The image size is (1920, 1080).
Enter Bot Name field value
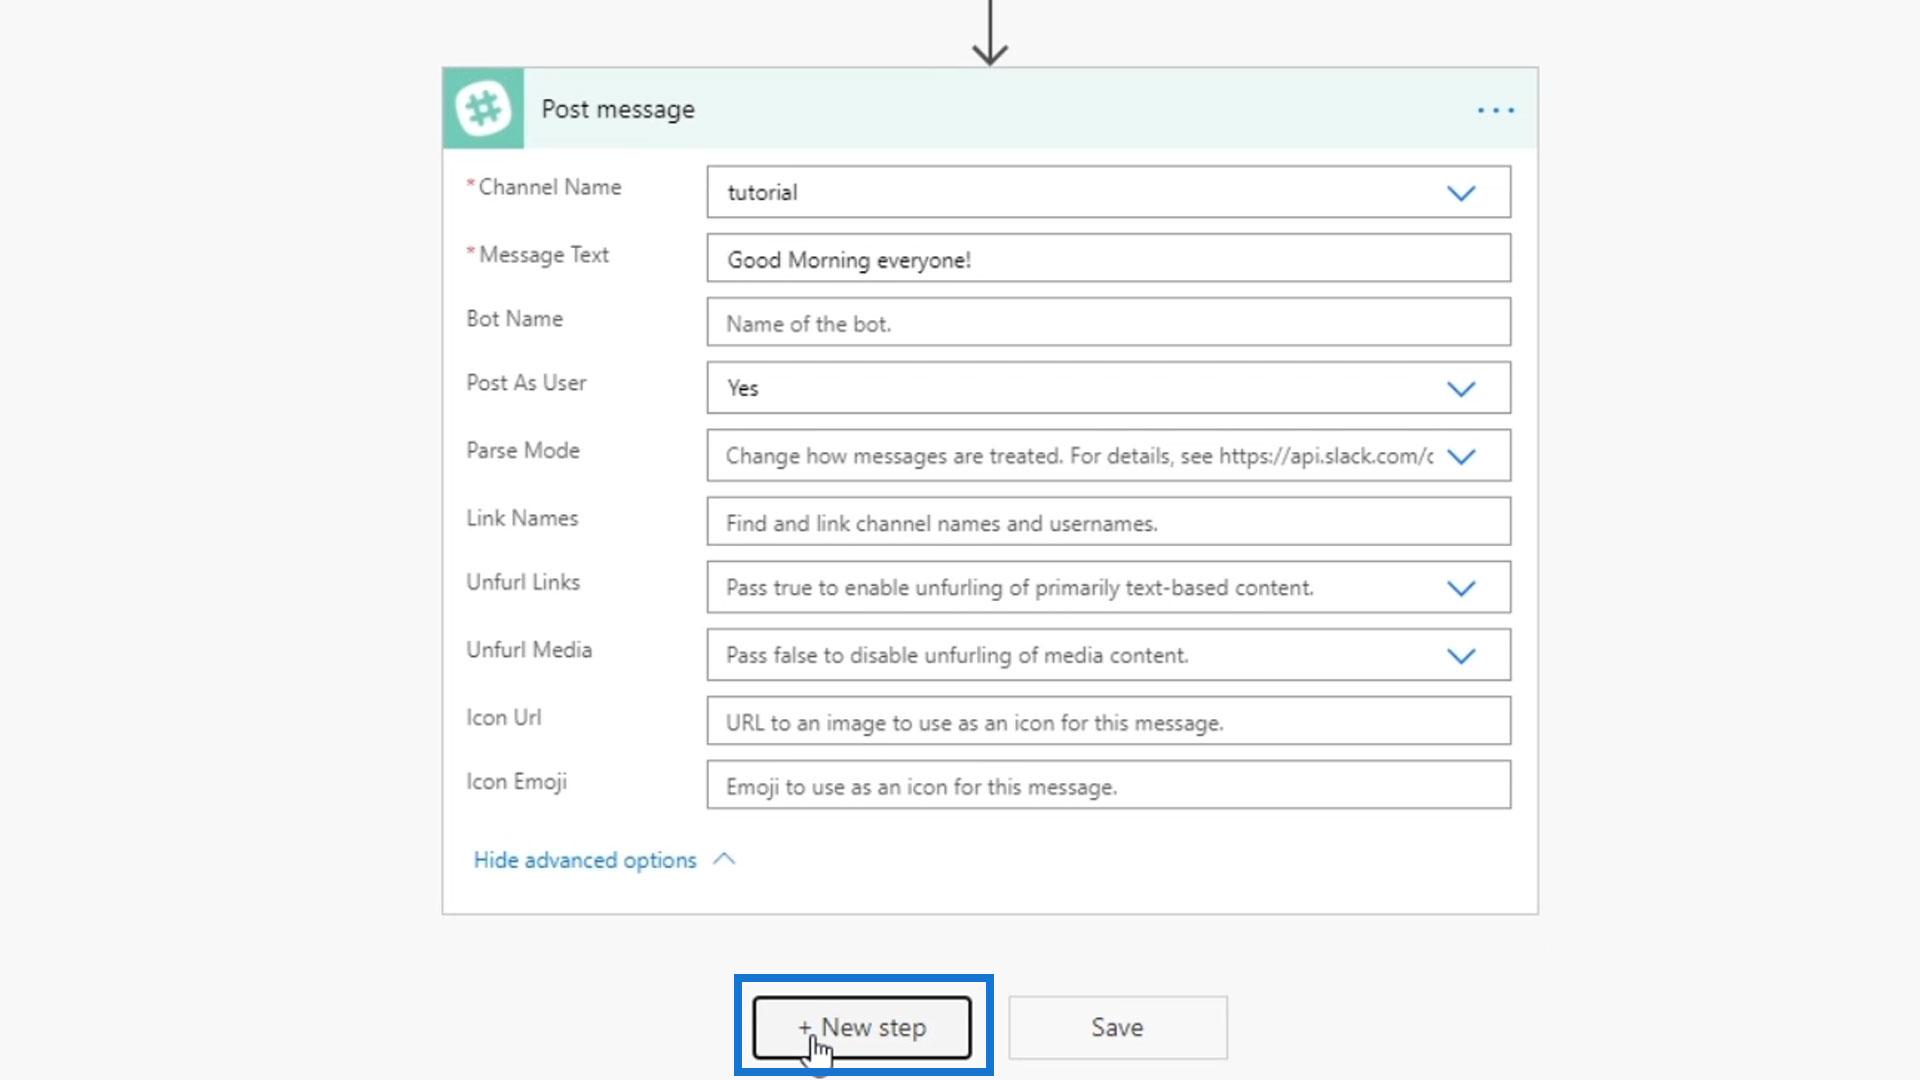[x=1108, y=323]
